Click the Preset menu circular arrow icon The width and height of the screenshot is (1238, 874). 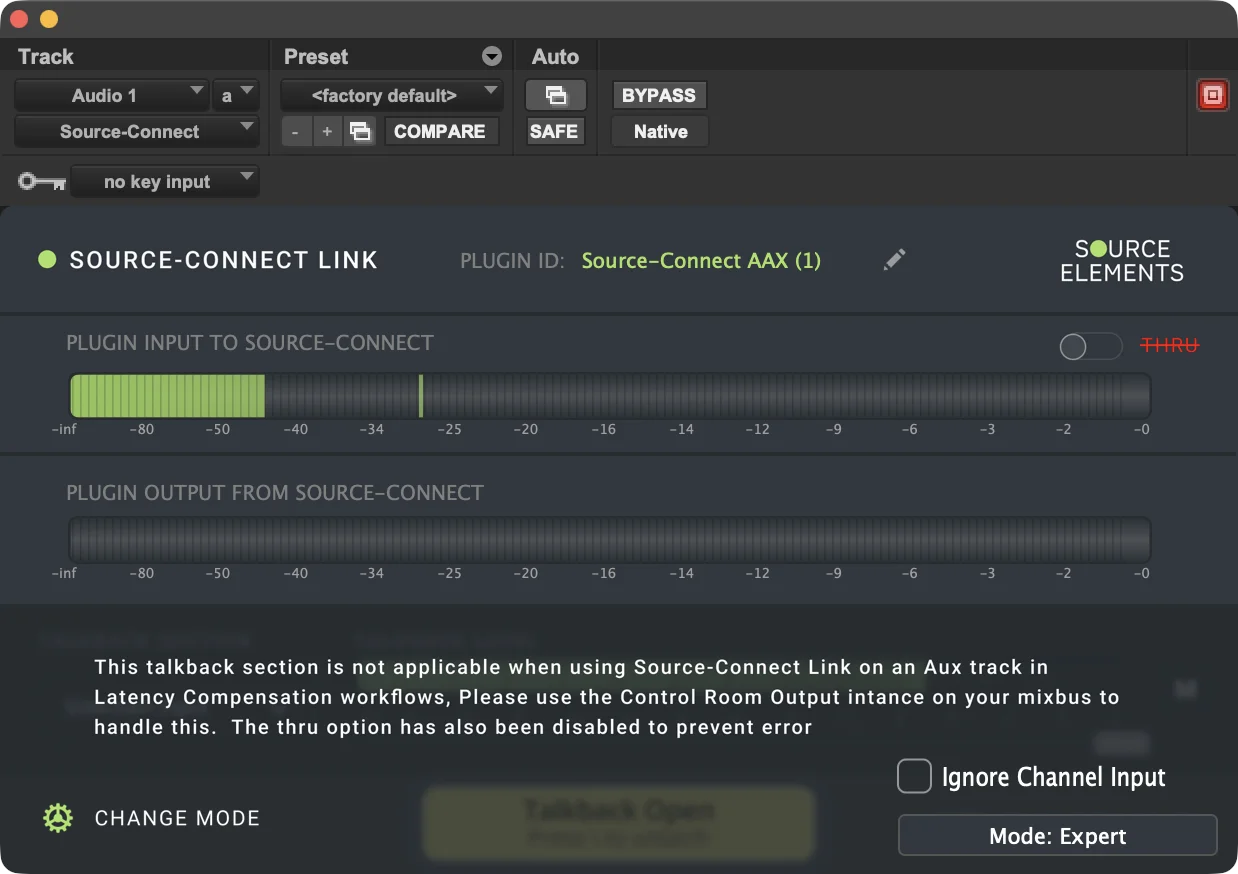491,57
